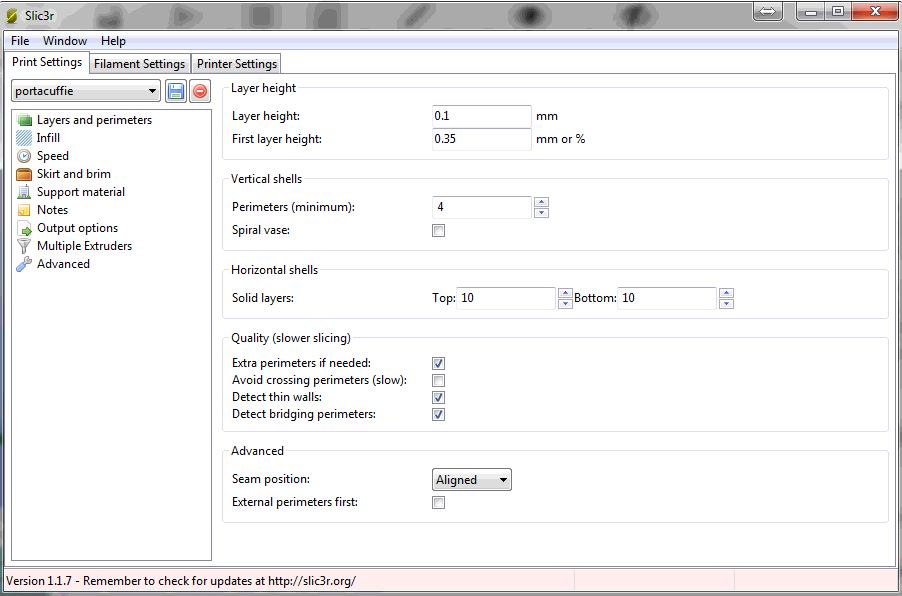The height and width of the screenshot is (596, 902).
Task: Toggle Detect thin walls checkbox
Action: (438, 398)
